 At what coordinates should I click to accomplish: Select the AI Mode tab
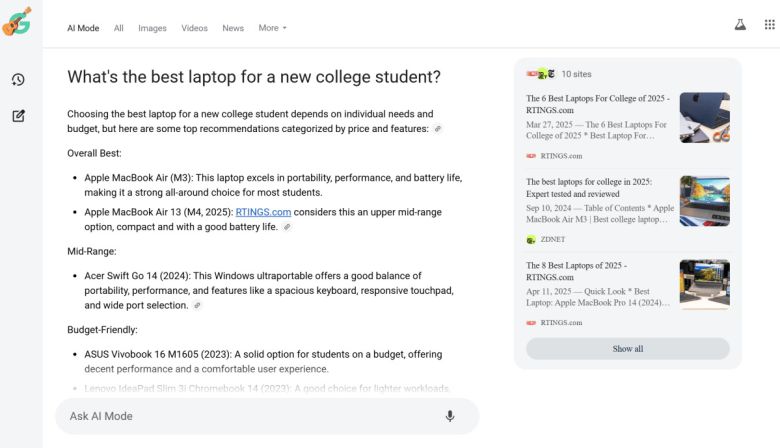pos(83,28)
